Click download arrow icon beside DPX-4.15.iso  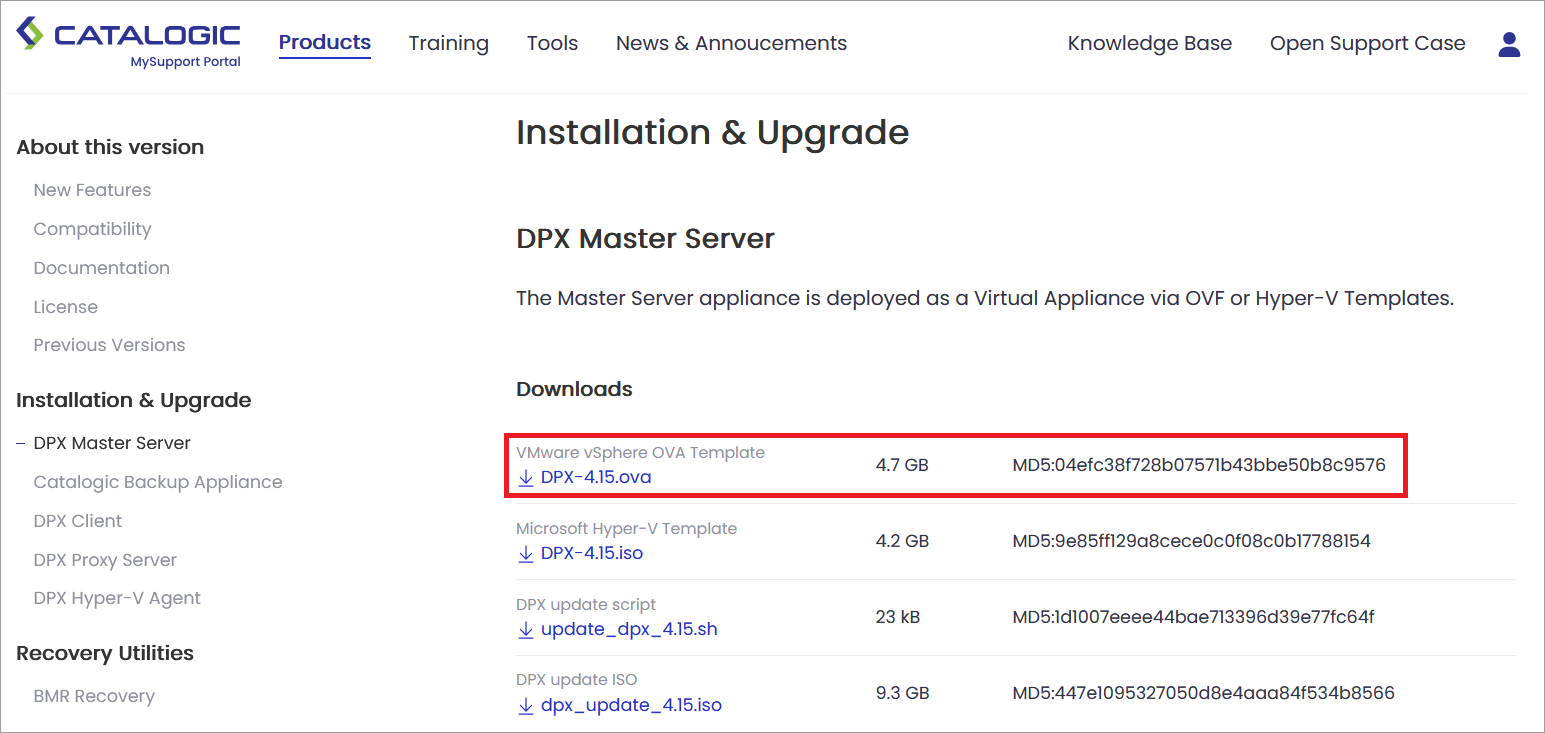click(x=526, y=554)
